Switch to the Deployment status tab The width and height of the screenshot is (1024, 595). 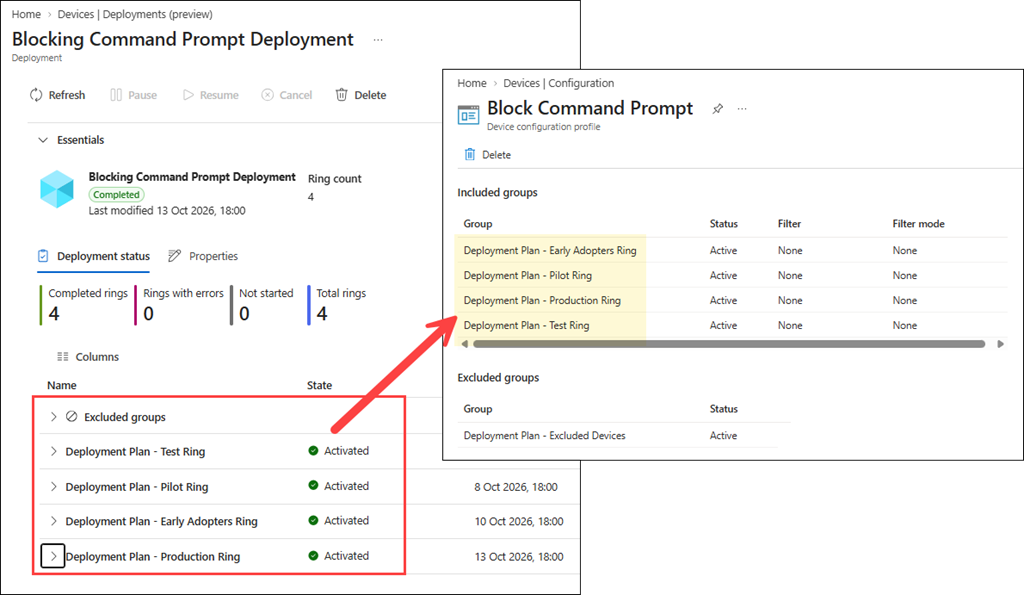94,256
